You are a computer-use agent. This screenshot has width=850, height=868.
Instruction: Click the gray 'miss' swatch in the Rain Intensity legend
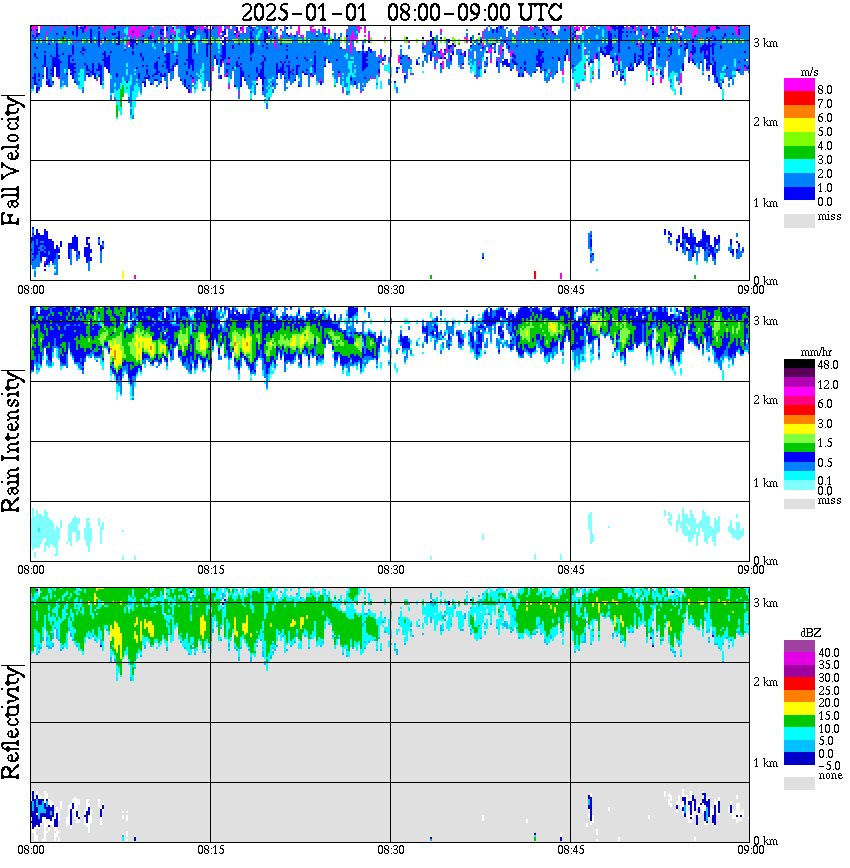[799, 504]
